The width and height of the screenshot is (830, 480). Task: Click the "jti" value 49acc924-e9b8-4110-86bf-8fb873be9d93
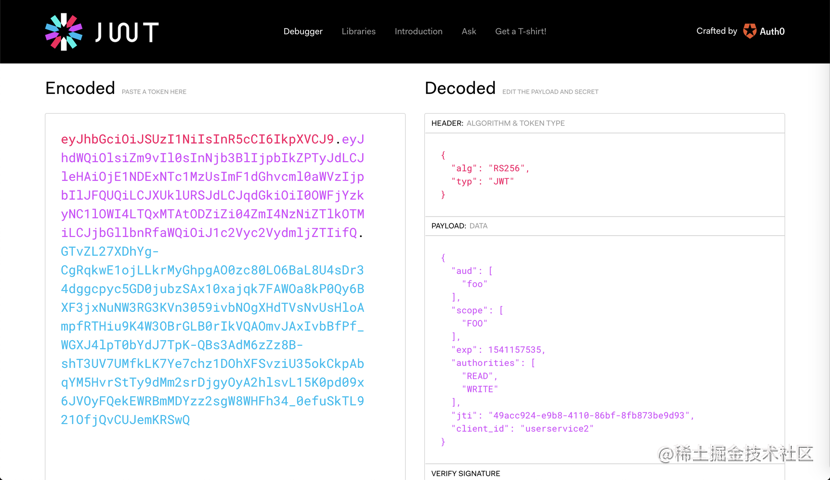click(x=589, y=415)
